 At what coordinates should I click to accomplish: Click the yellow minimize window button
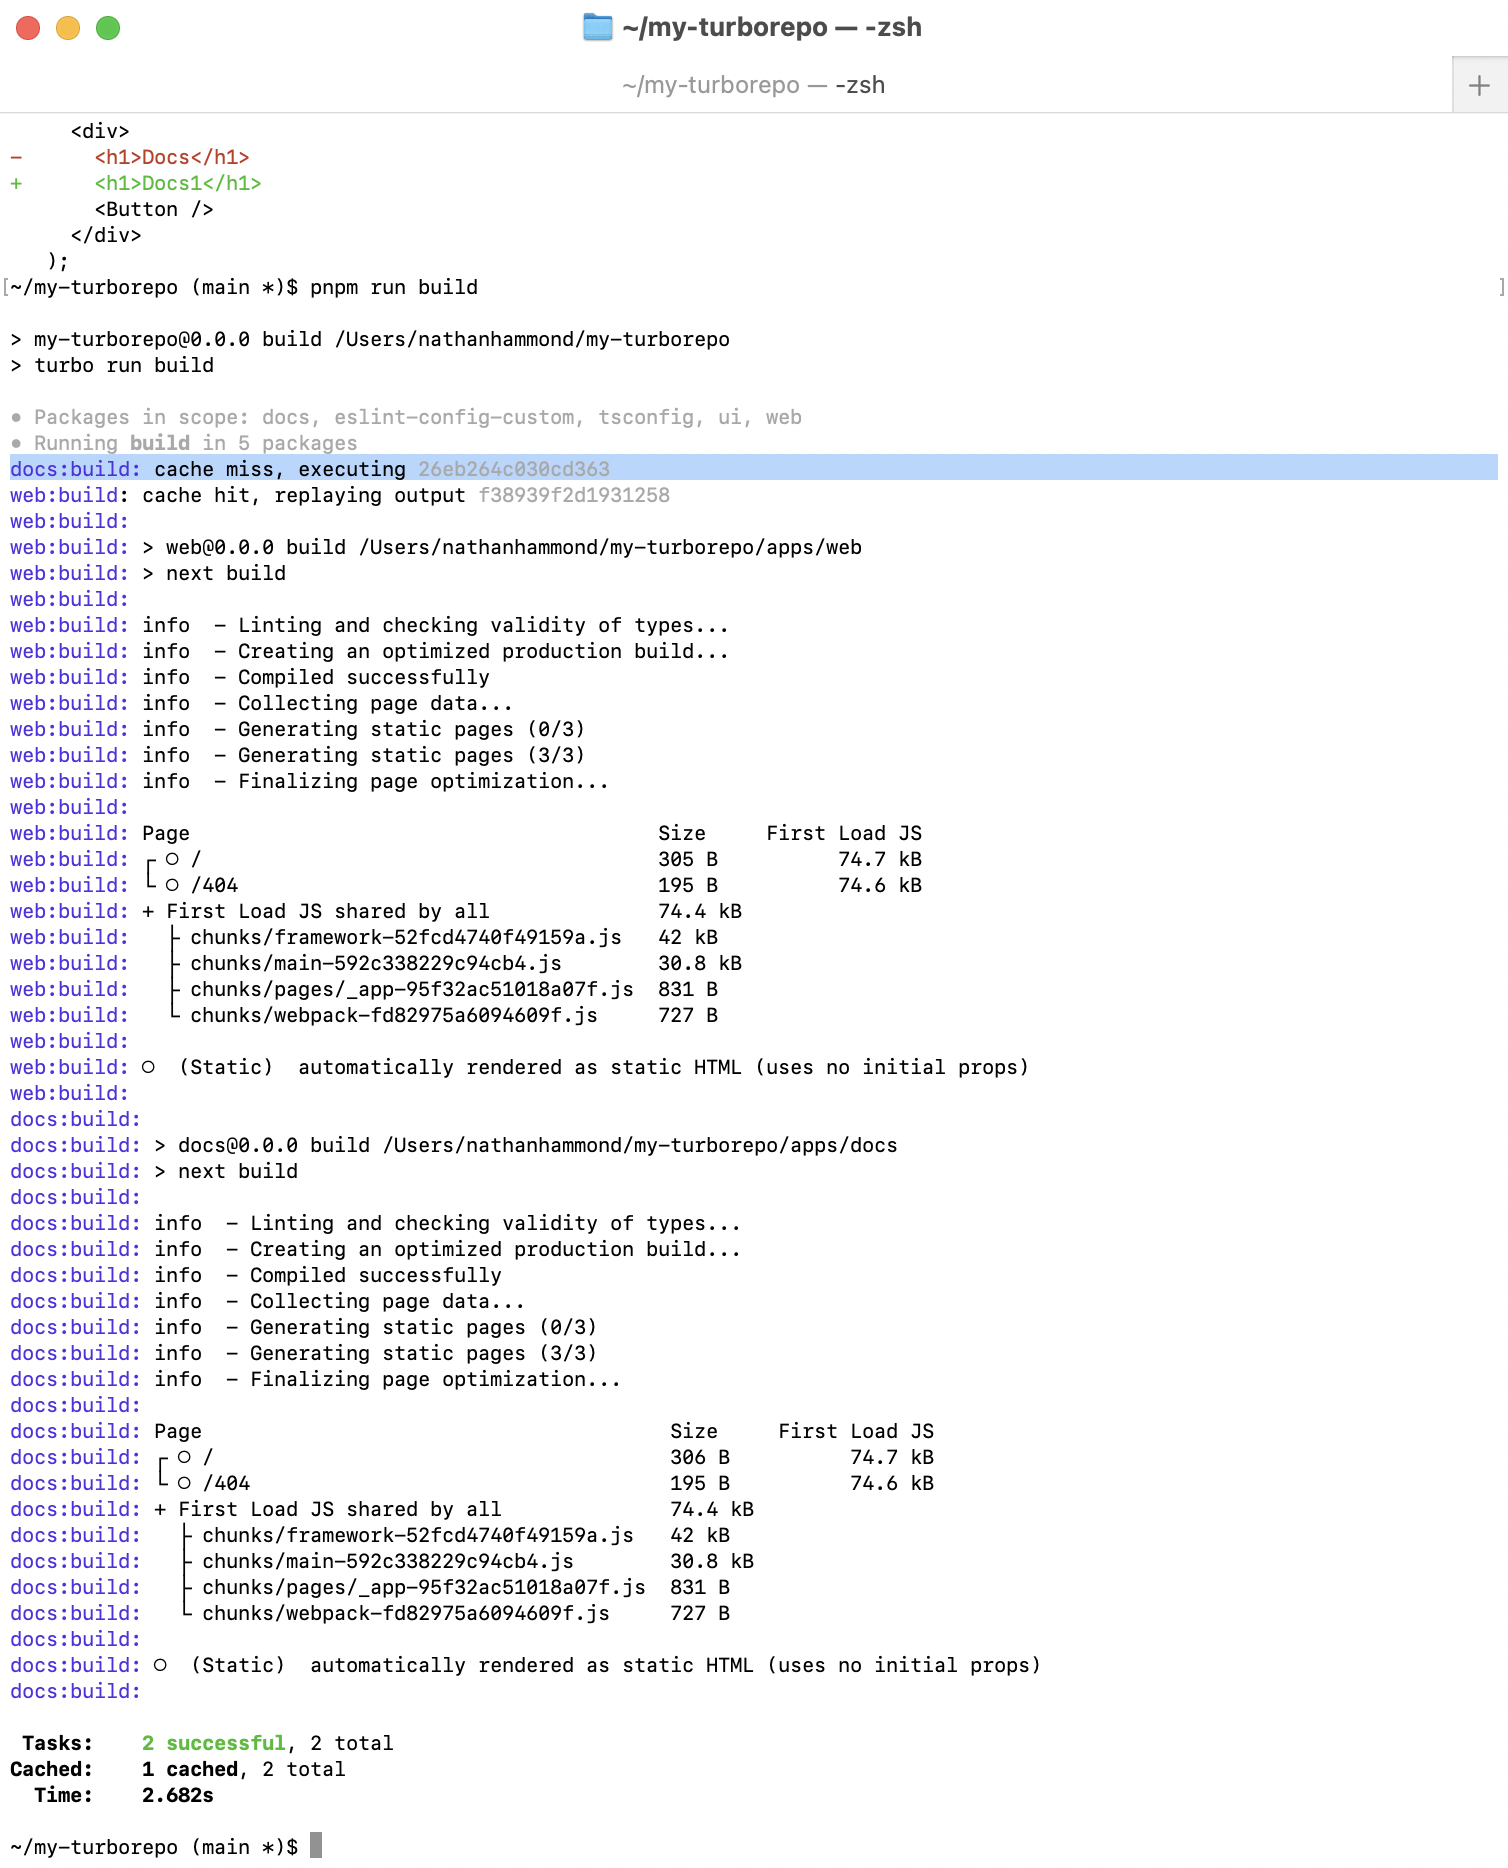68,28
